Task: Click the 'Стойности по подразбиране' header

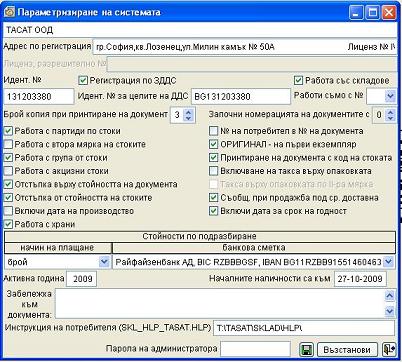Action: point(200,237)
